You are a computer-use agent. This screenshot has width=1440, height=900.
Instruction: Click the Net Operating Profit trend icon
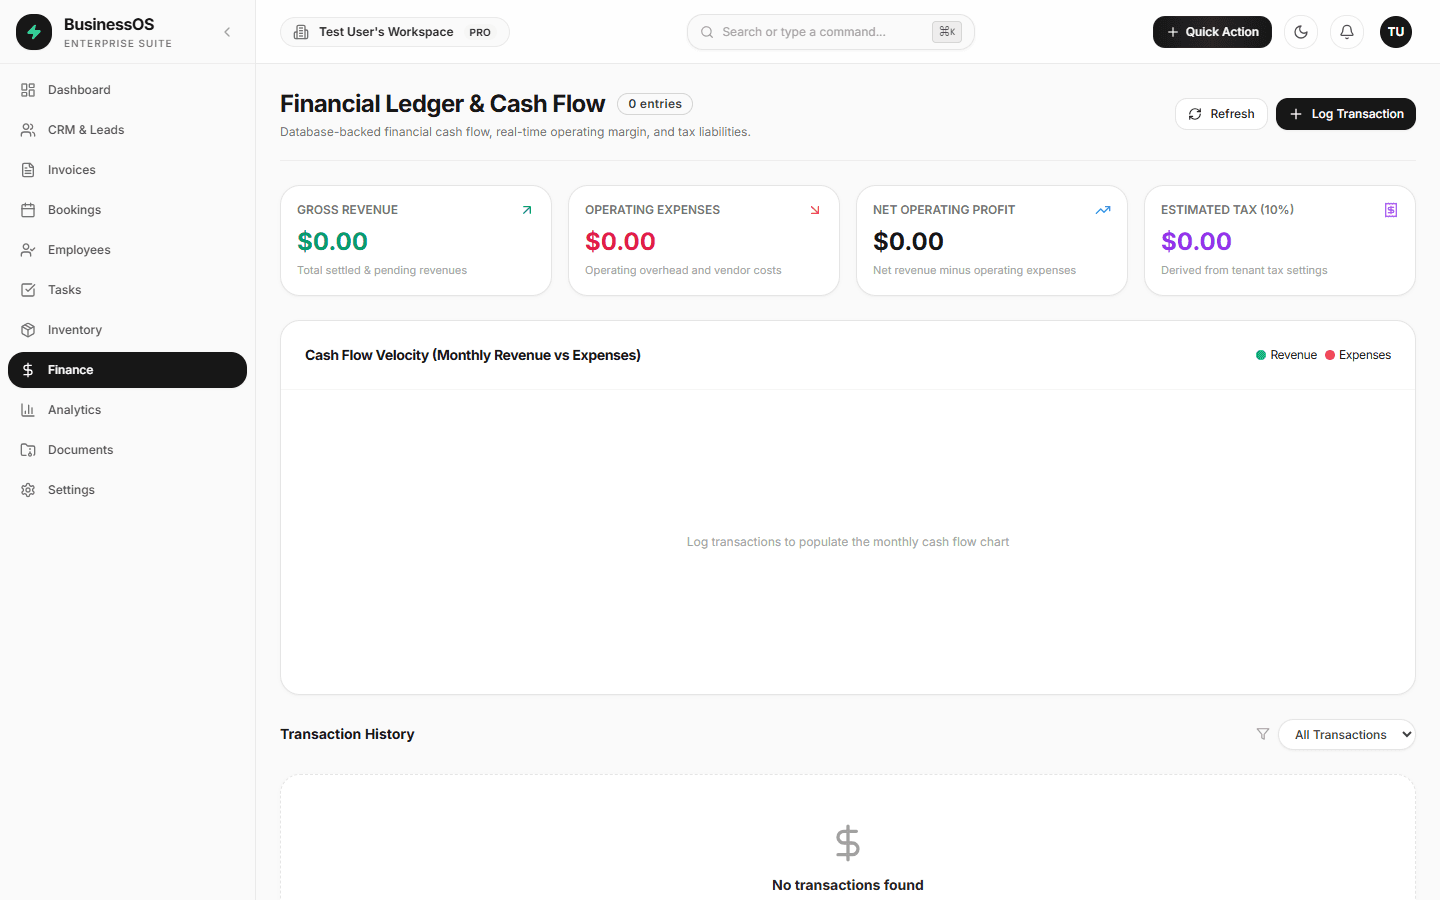[1103, 210]
